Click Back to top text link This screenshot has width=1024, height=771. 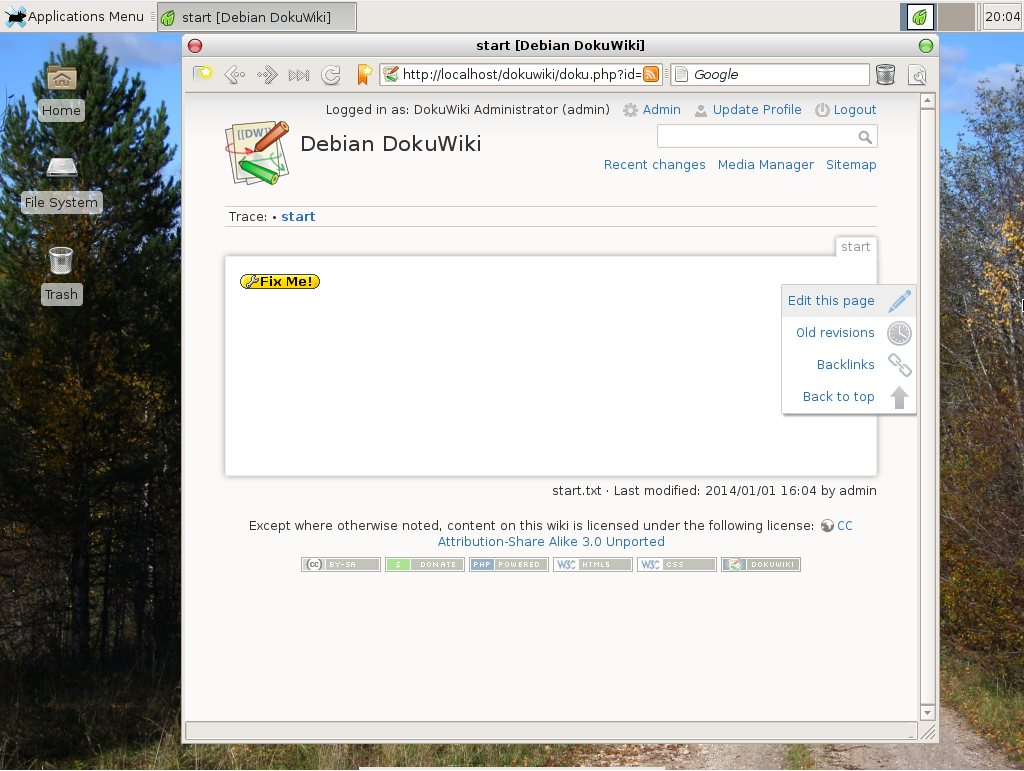click(838, 397)
